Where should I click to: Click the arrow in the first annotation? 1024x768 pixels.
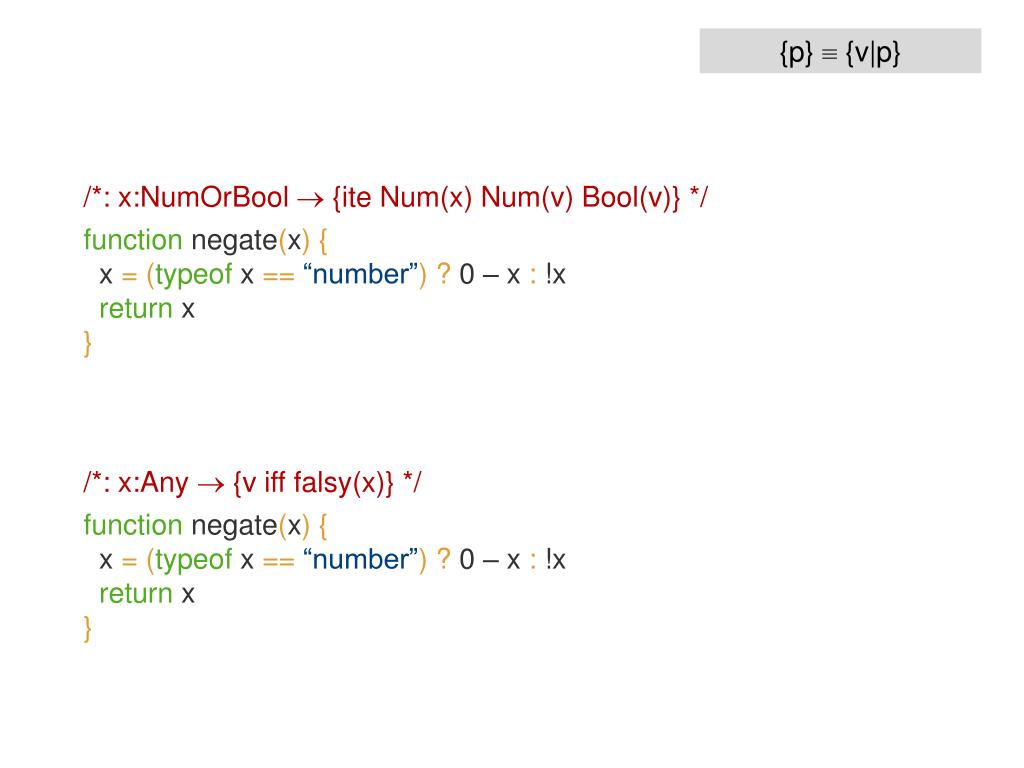pyautogui.click(x=310, y=199)
